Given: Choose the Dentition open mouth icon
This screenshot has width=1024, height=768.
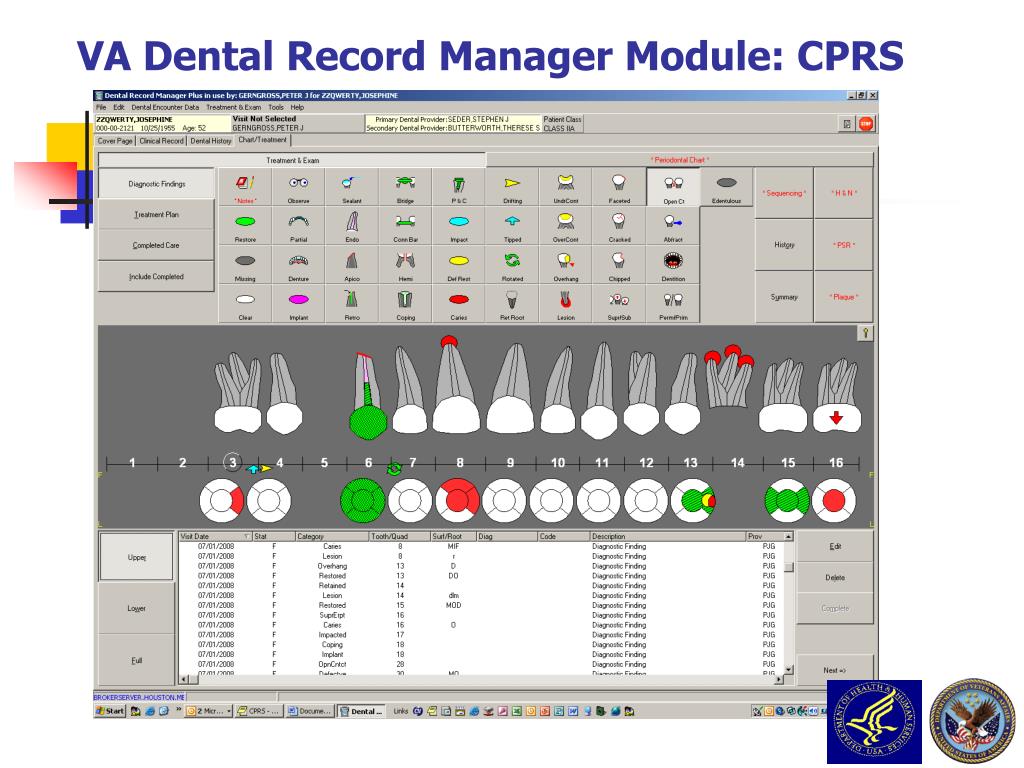Looking at the screenshot, I should (x=673, y=265).
